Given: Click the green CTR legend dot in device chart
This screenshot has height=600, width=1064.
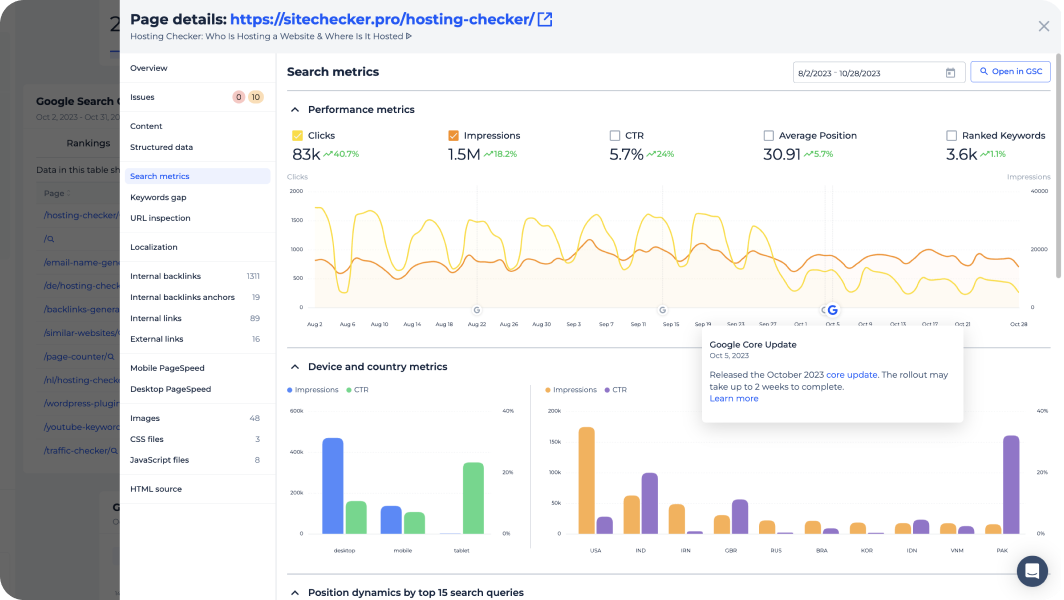Looking at the screenshot, I should [x=349, y=390].
